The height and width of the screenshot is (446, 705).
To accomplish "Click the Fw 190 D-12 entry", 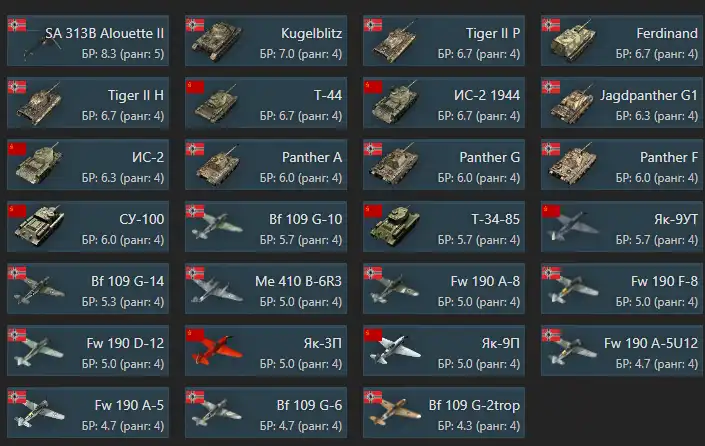I will coord(88,351).
